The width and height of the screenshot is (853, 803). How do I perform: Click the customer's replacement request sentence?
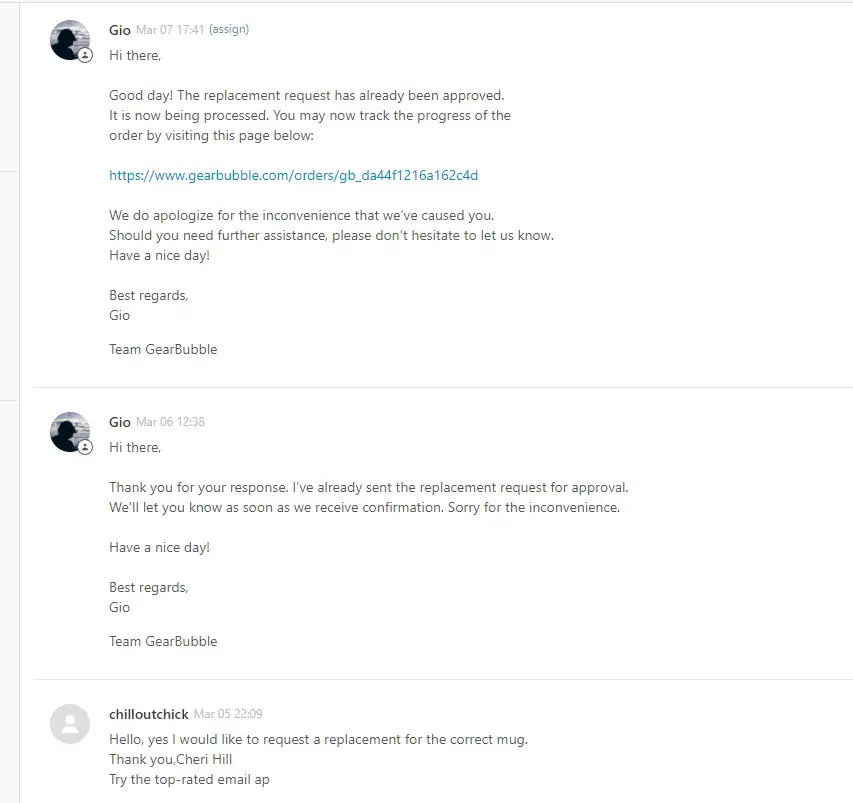tap(318, 739)
